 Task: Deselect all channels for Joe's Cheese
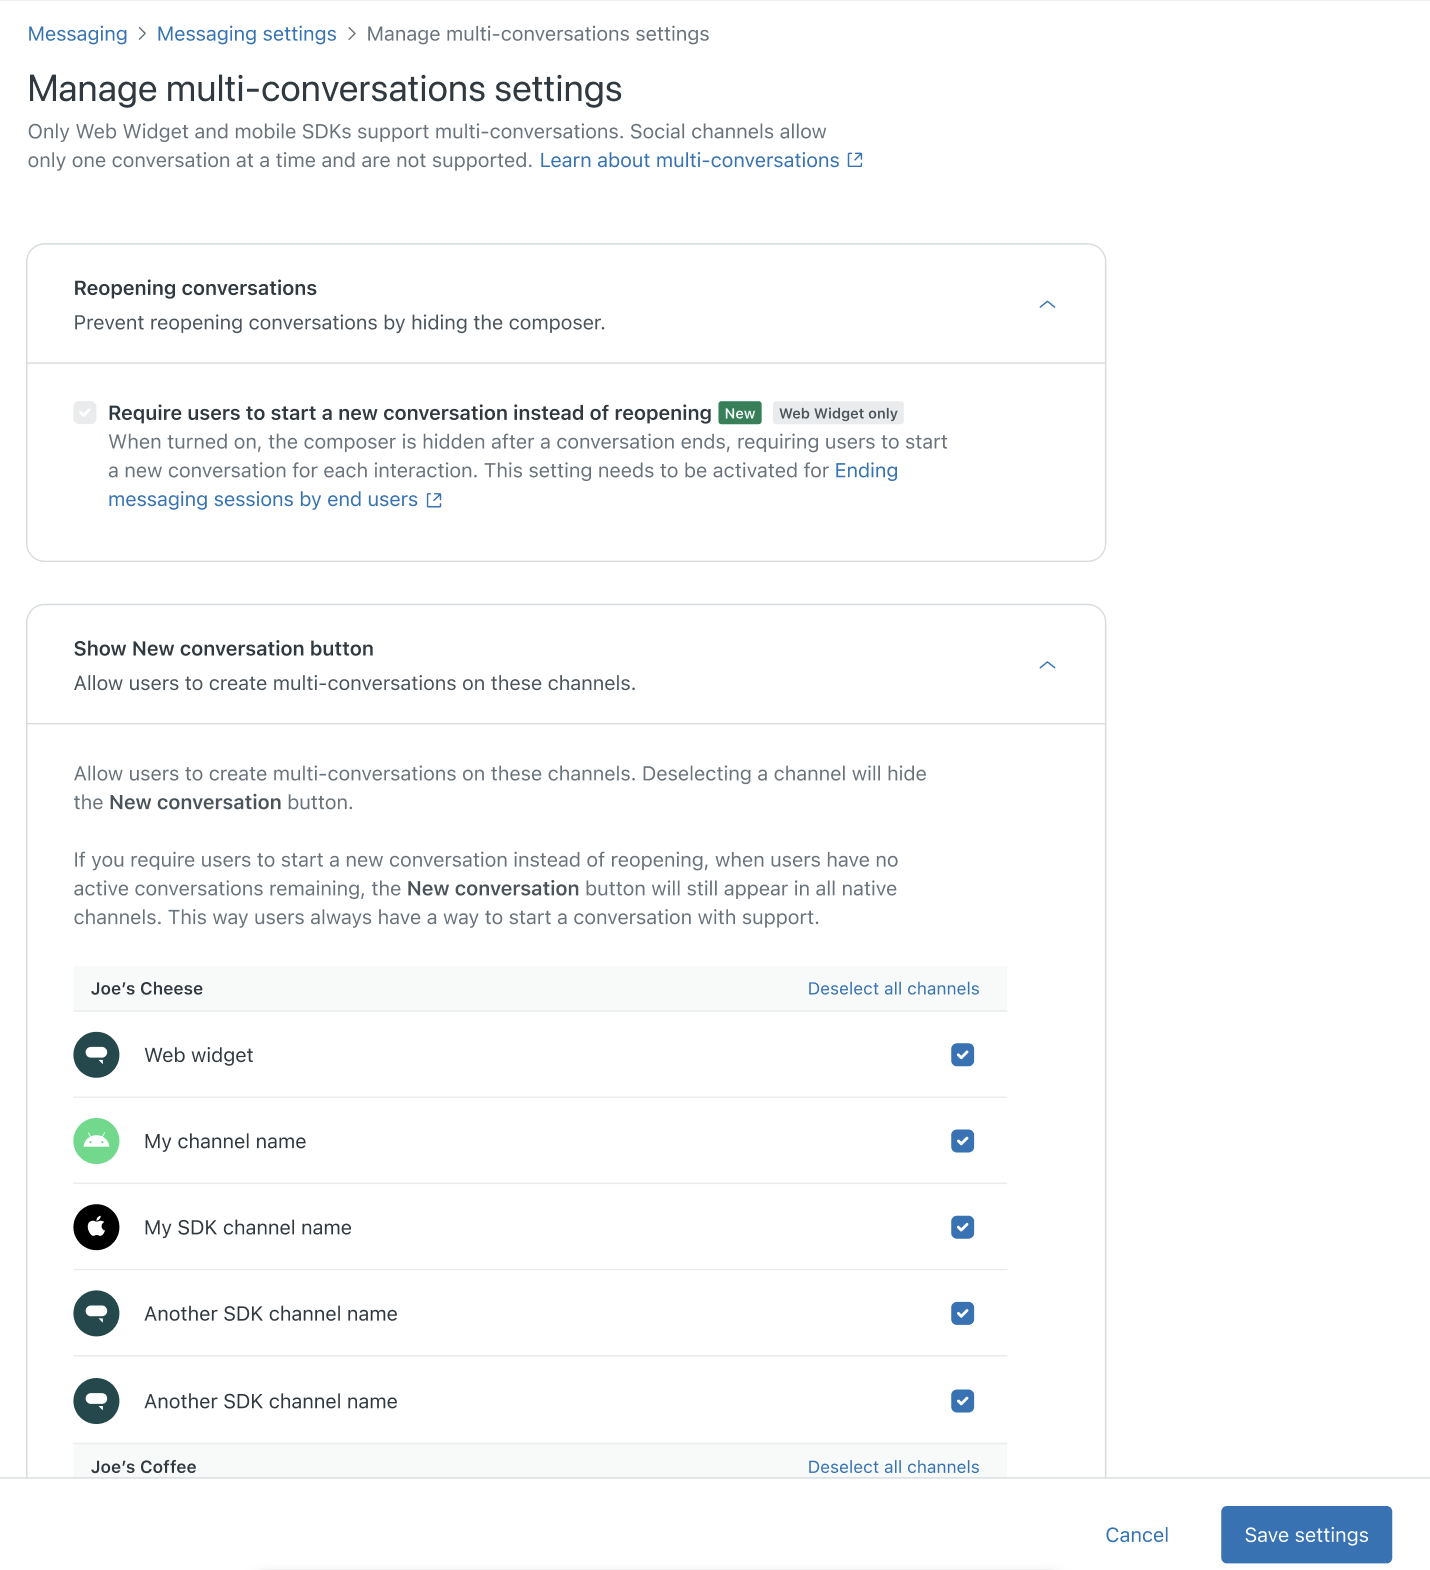(893, 988)
